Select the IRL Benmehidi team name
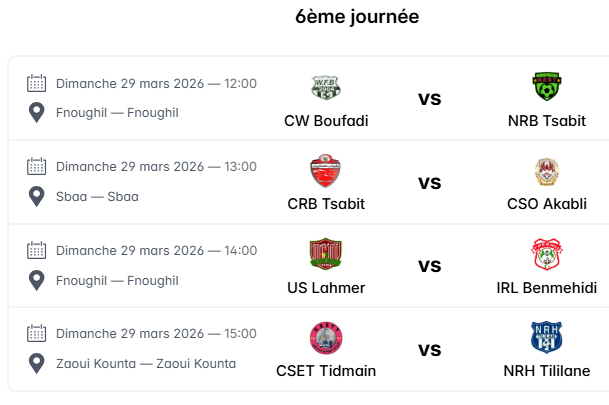 point(547,288)
